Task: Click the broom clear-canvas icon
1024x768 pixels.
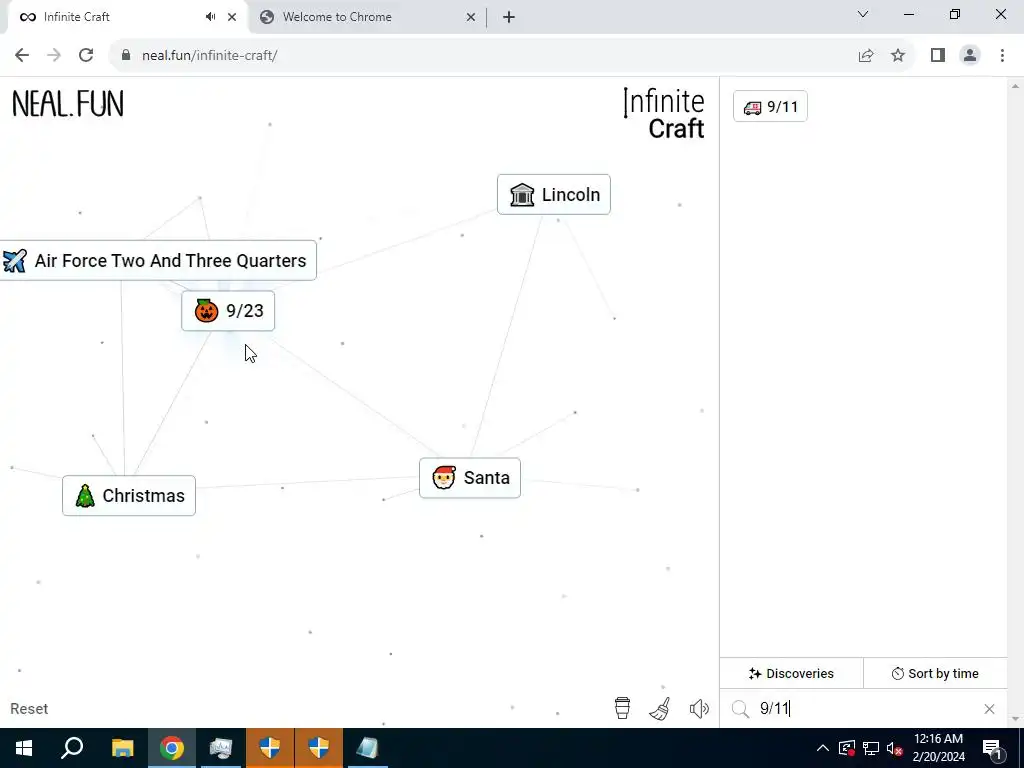Action: [660, 709]
